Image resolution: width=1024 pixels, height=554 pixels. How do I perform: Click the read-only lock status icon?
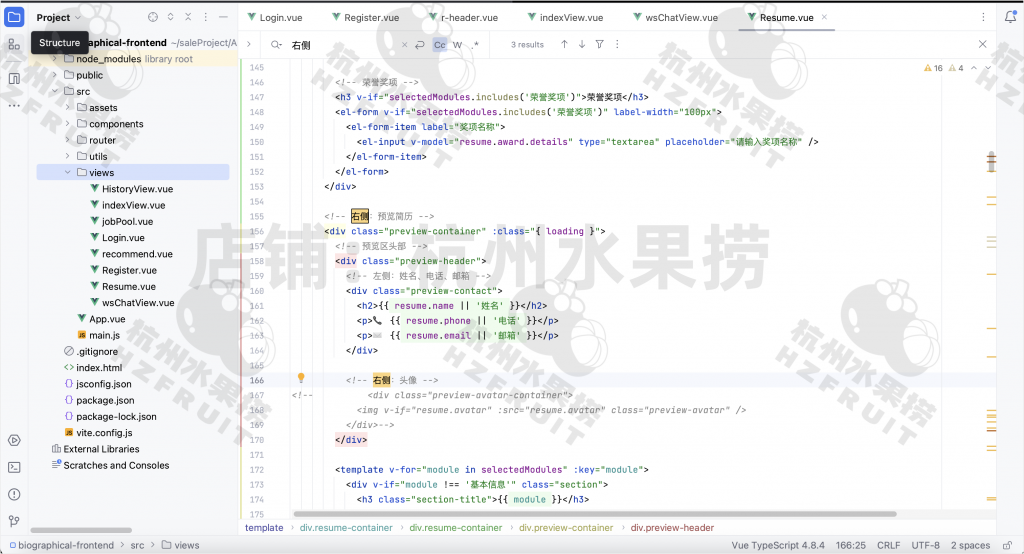(x=1008, y=545)
